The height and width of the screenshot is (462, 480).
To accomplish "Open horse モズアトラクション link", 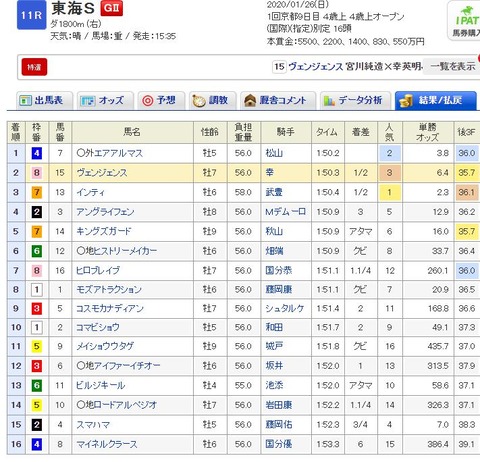I will pos(109,289).
